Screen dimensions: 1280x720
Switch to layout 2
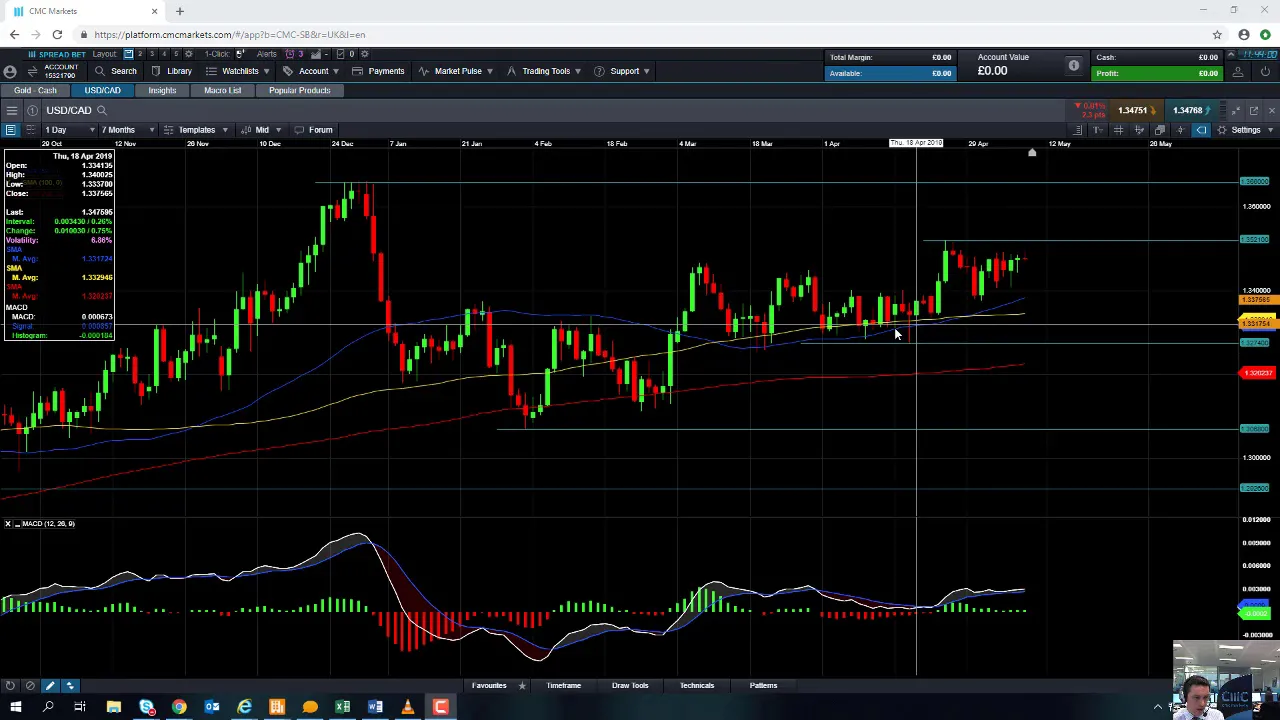coord(140,54)
